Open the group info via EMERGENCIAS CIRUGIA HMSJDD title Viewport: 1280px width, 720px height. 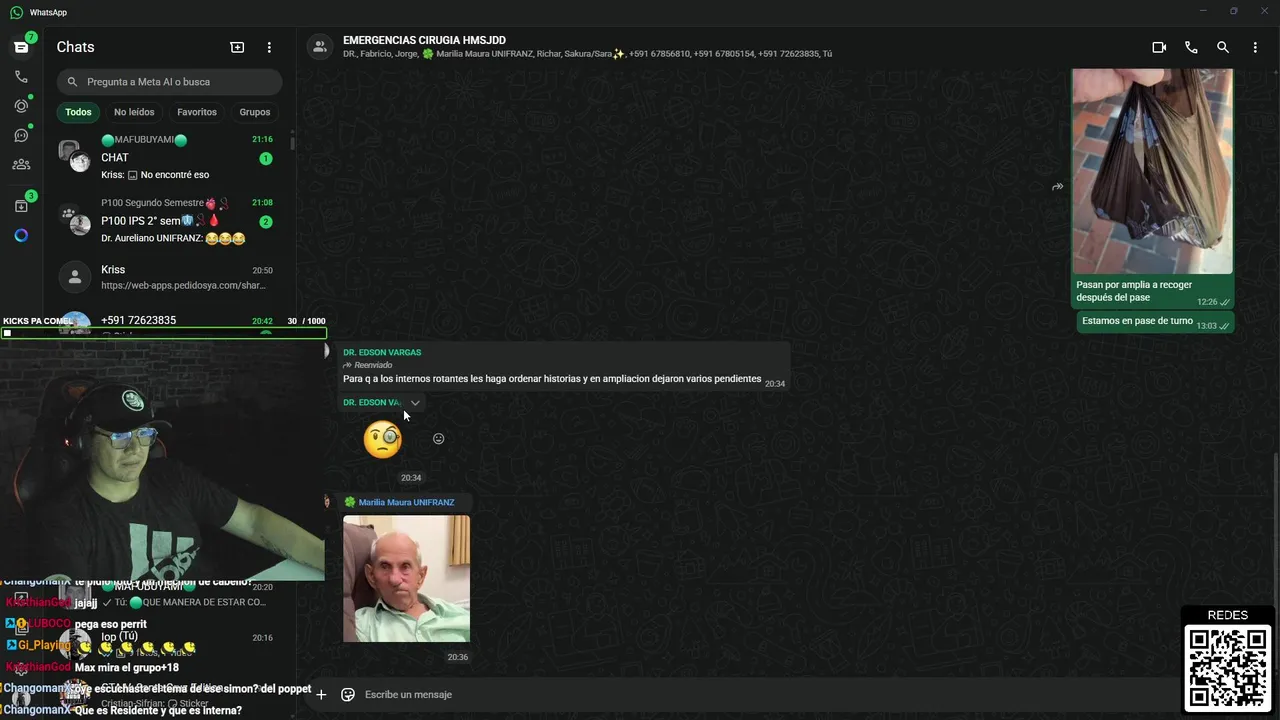424,41
